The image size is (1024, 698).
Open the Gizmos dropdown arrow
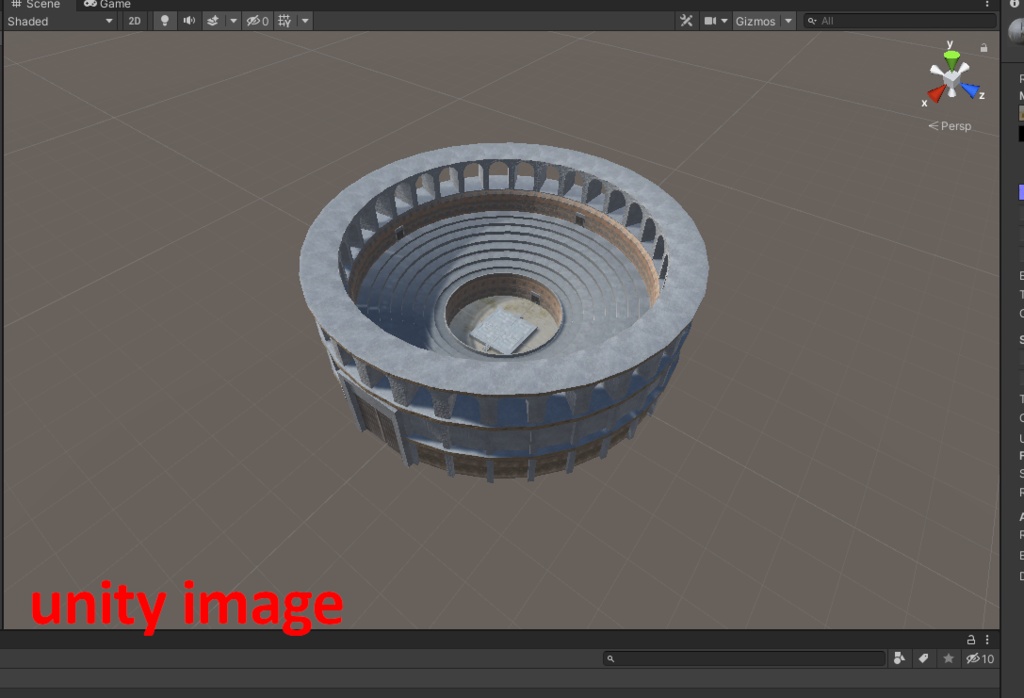pos(788,20)
